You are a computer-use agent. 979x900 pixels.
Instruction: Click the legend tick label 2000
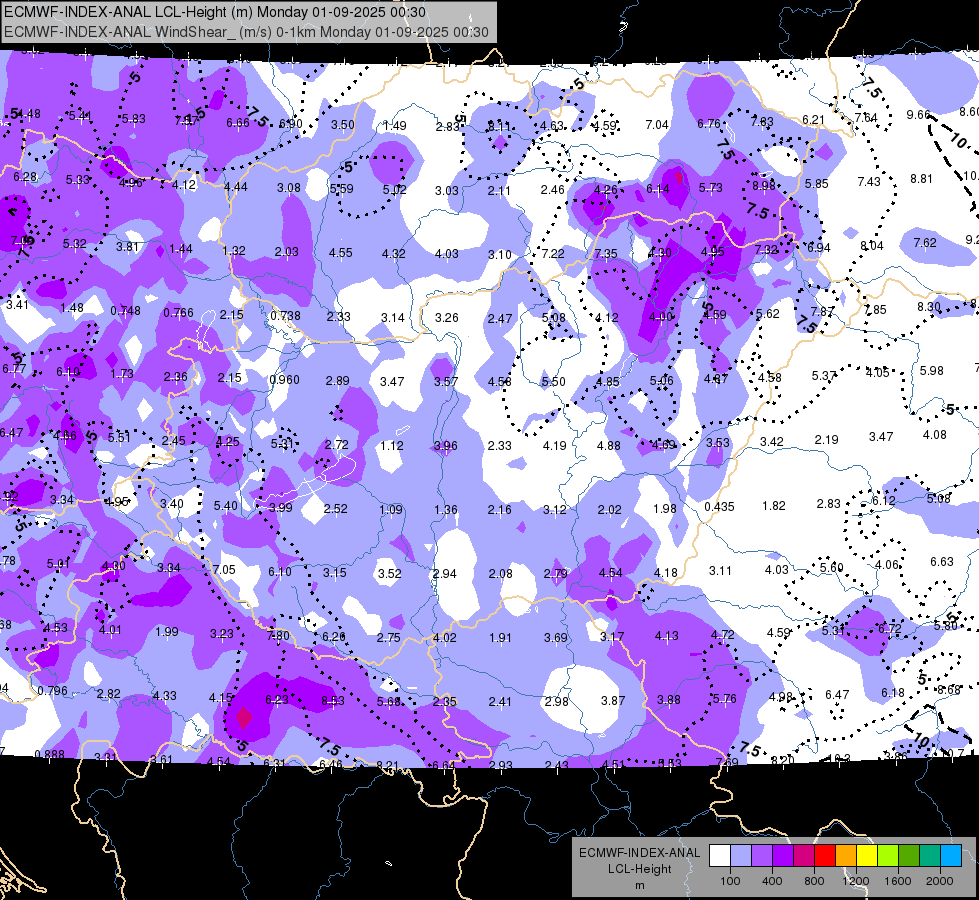coord(940,881)
